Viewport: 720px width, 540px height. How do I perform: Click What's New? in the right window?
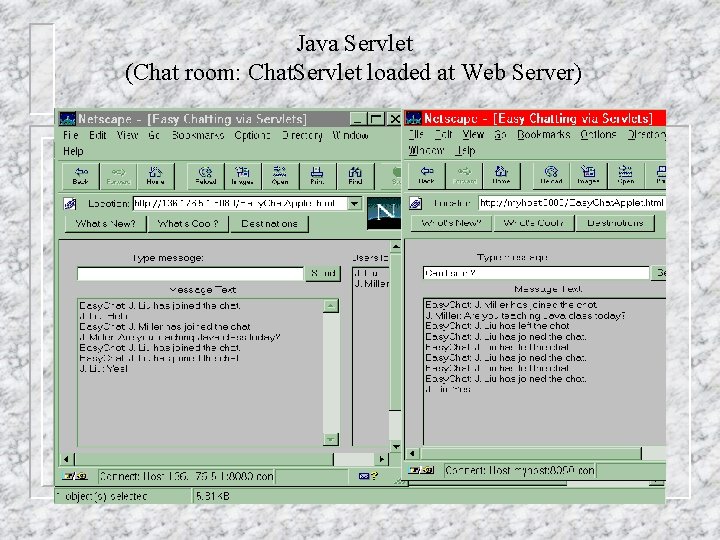coord(451,223)
